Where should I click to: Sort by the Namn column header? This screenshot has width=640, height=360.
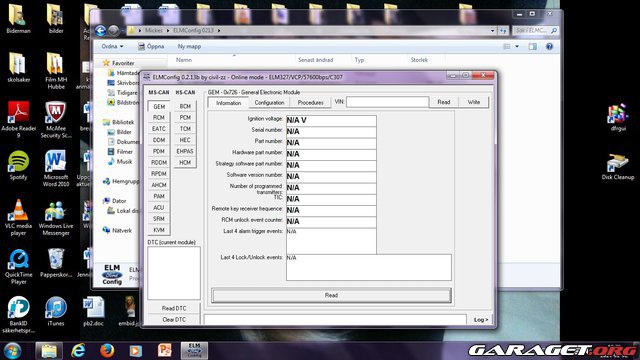184,60
